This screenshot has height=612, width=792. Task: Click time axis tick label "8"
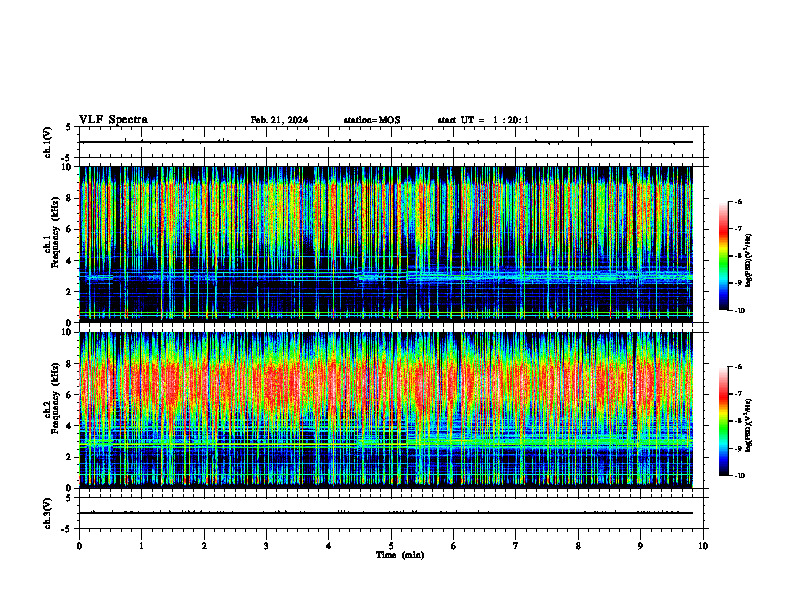(x=578, y=546)
